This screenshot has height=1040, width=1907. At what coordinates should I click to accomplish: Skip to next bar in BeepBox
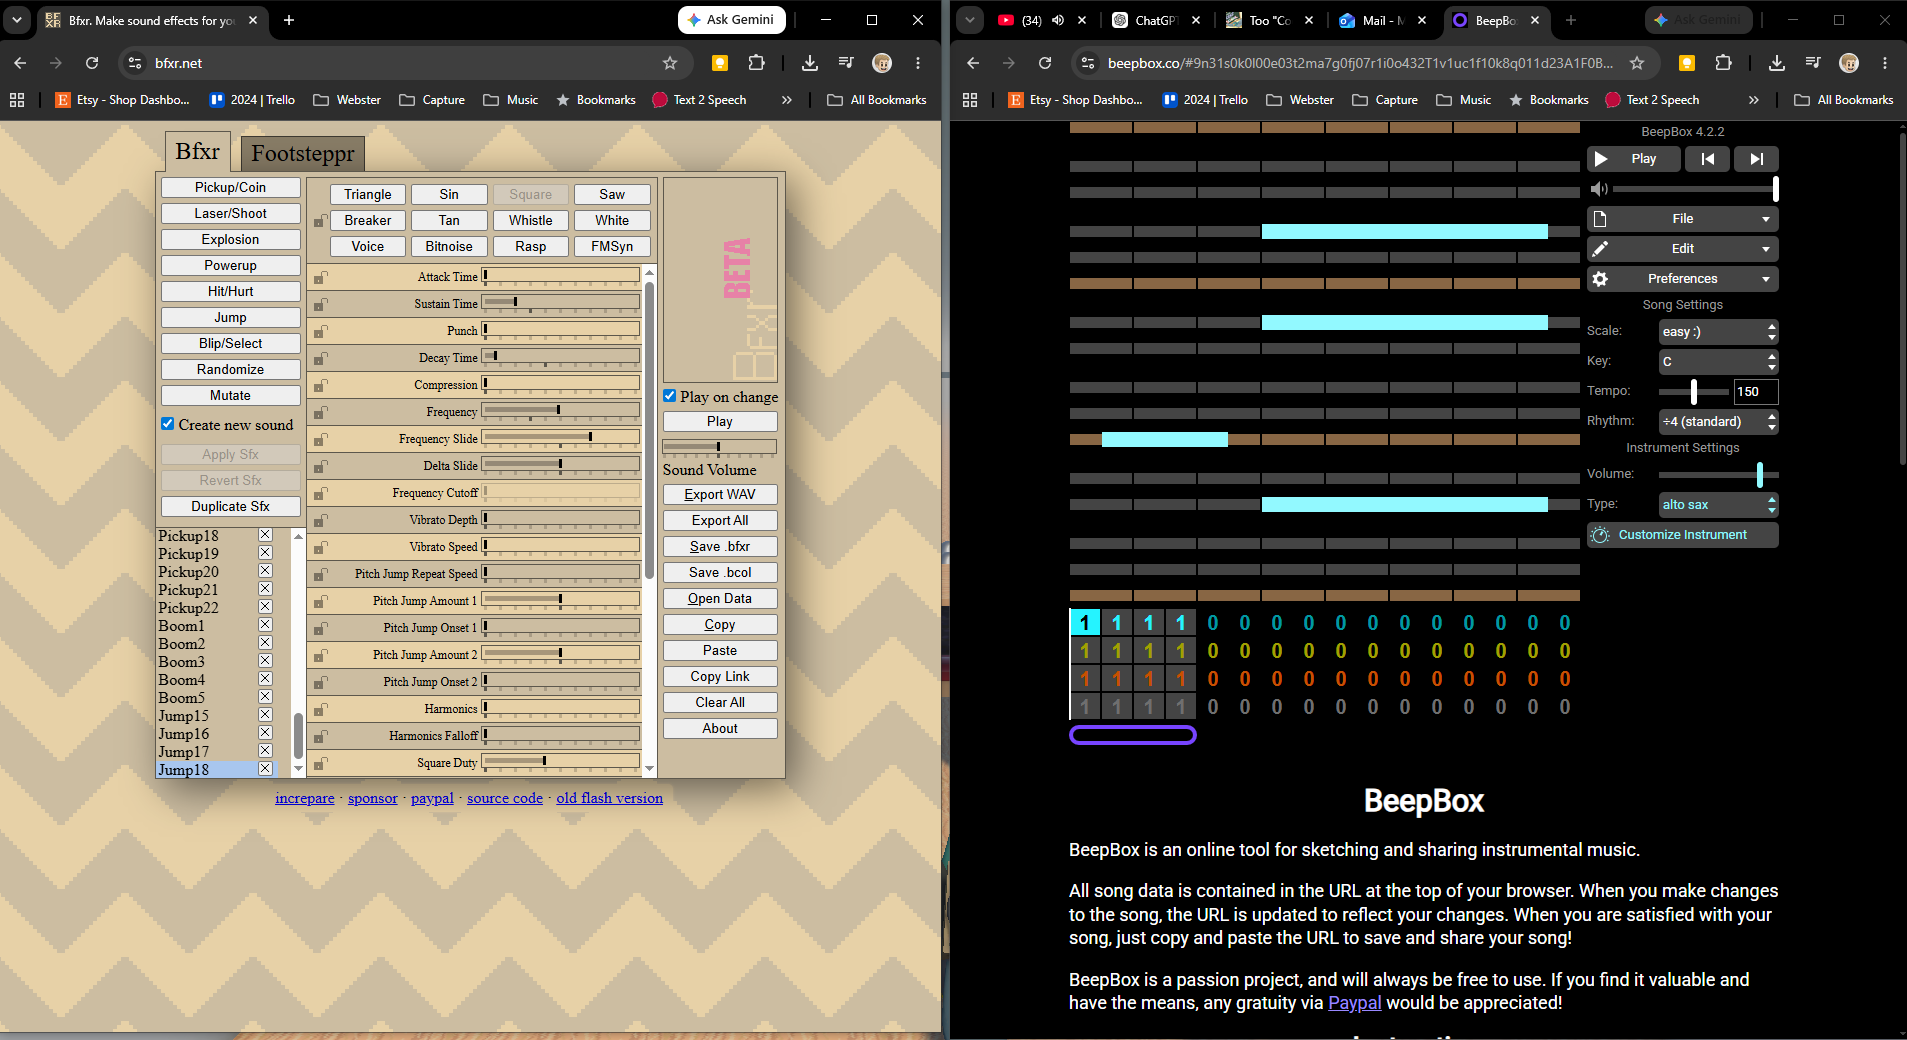click(1756, 159)
